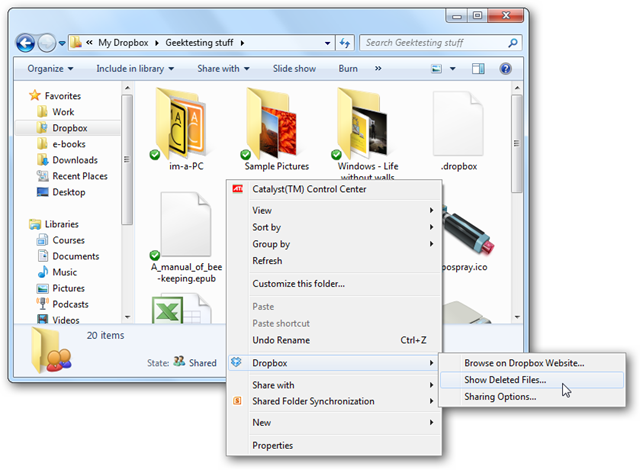
Task: Open the New submenu
Action: (334, 422)
